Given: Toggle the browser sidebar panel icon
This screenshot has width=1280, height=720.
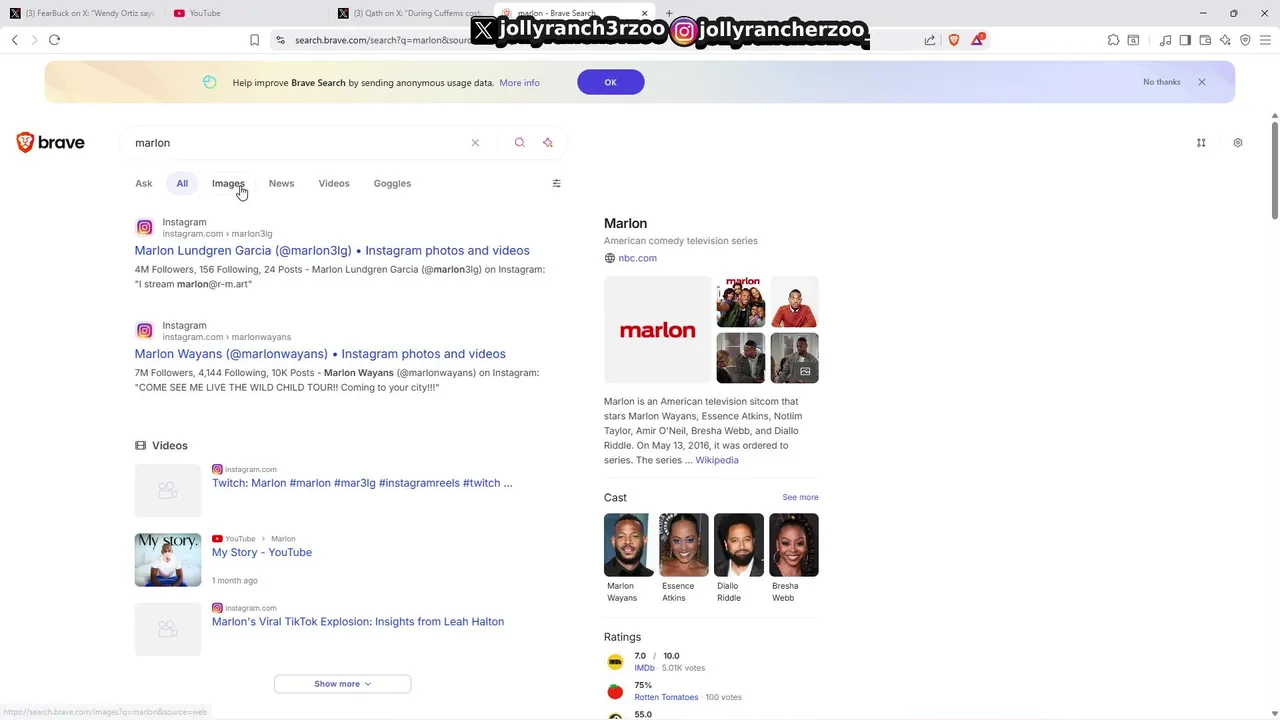Looking at the screenshot, I should click(1185, 40).
